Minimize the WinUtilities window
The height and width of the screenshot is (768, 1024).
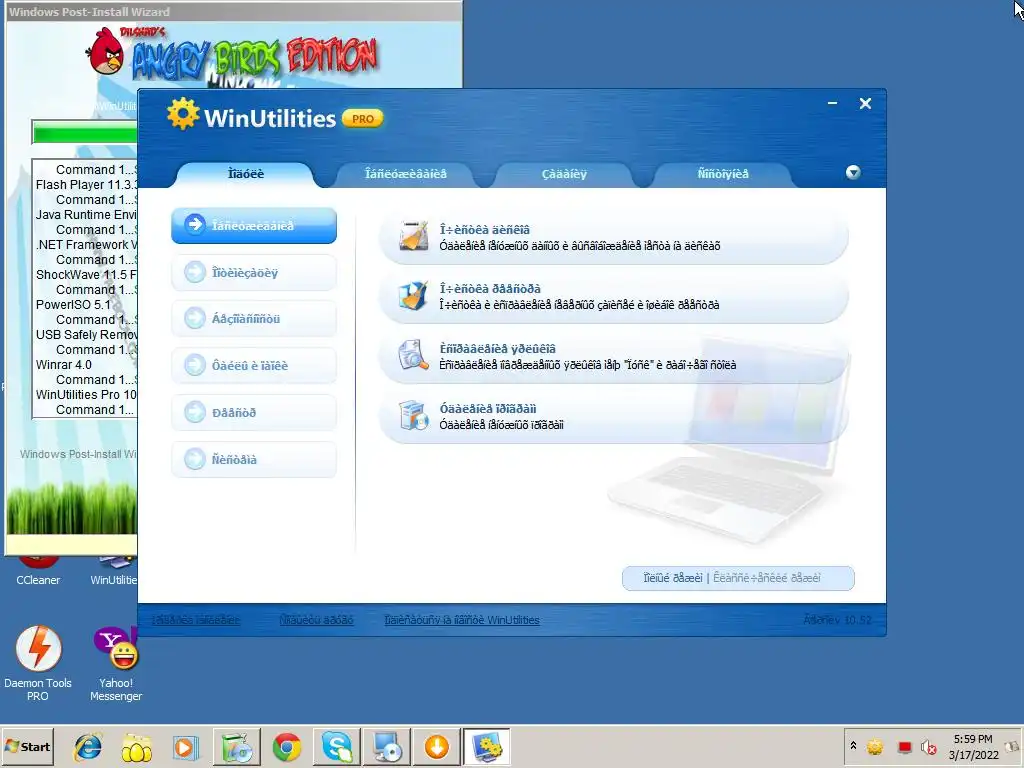coord(832,103)
